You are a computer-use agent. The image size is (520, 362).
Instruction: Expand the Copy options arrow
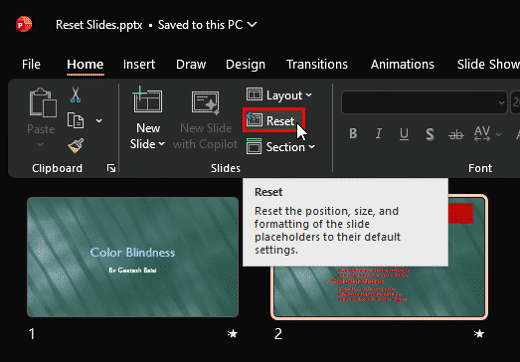point(99,120)
